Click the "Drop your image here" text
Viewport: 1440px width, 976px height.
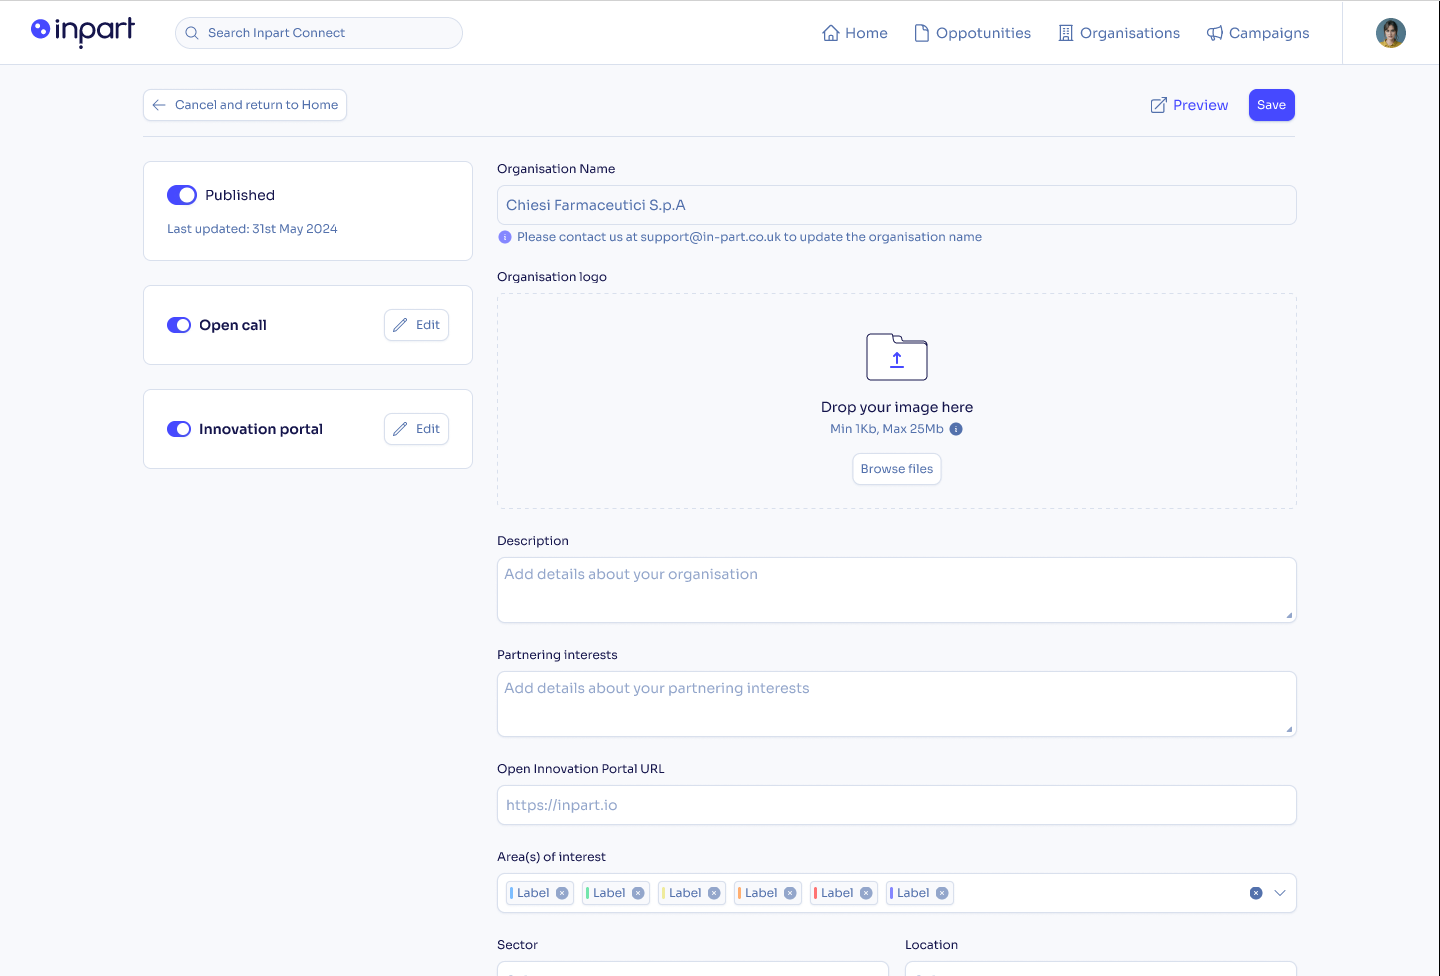(897, 407)
